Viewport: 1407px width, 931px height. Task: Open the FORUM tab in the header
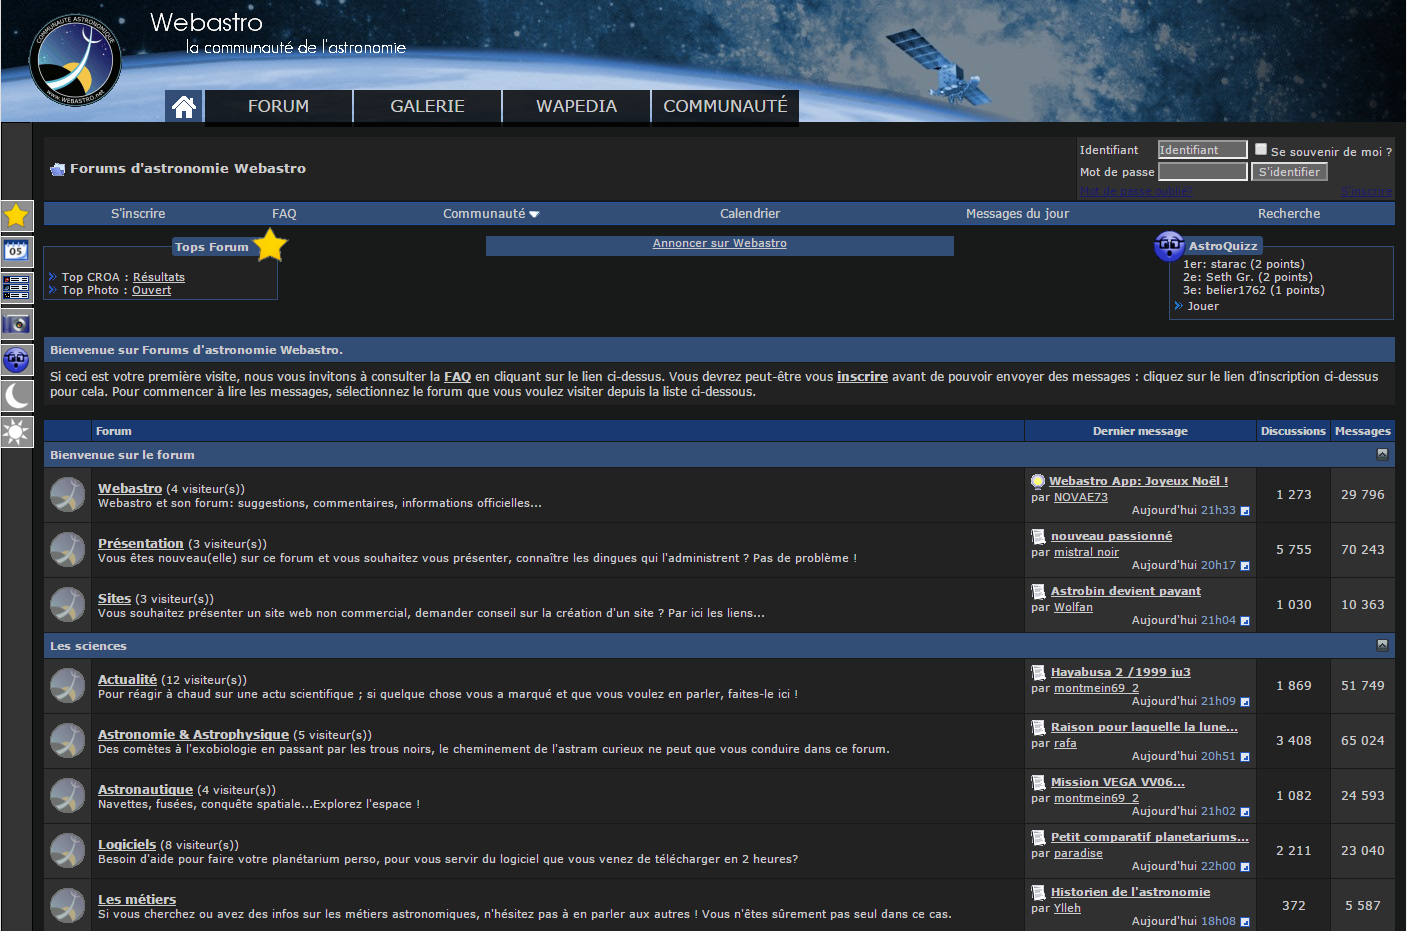(x=278, y=107)
